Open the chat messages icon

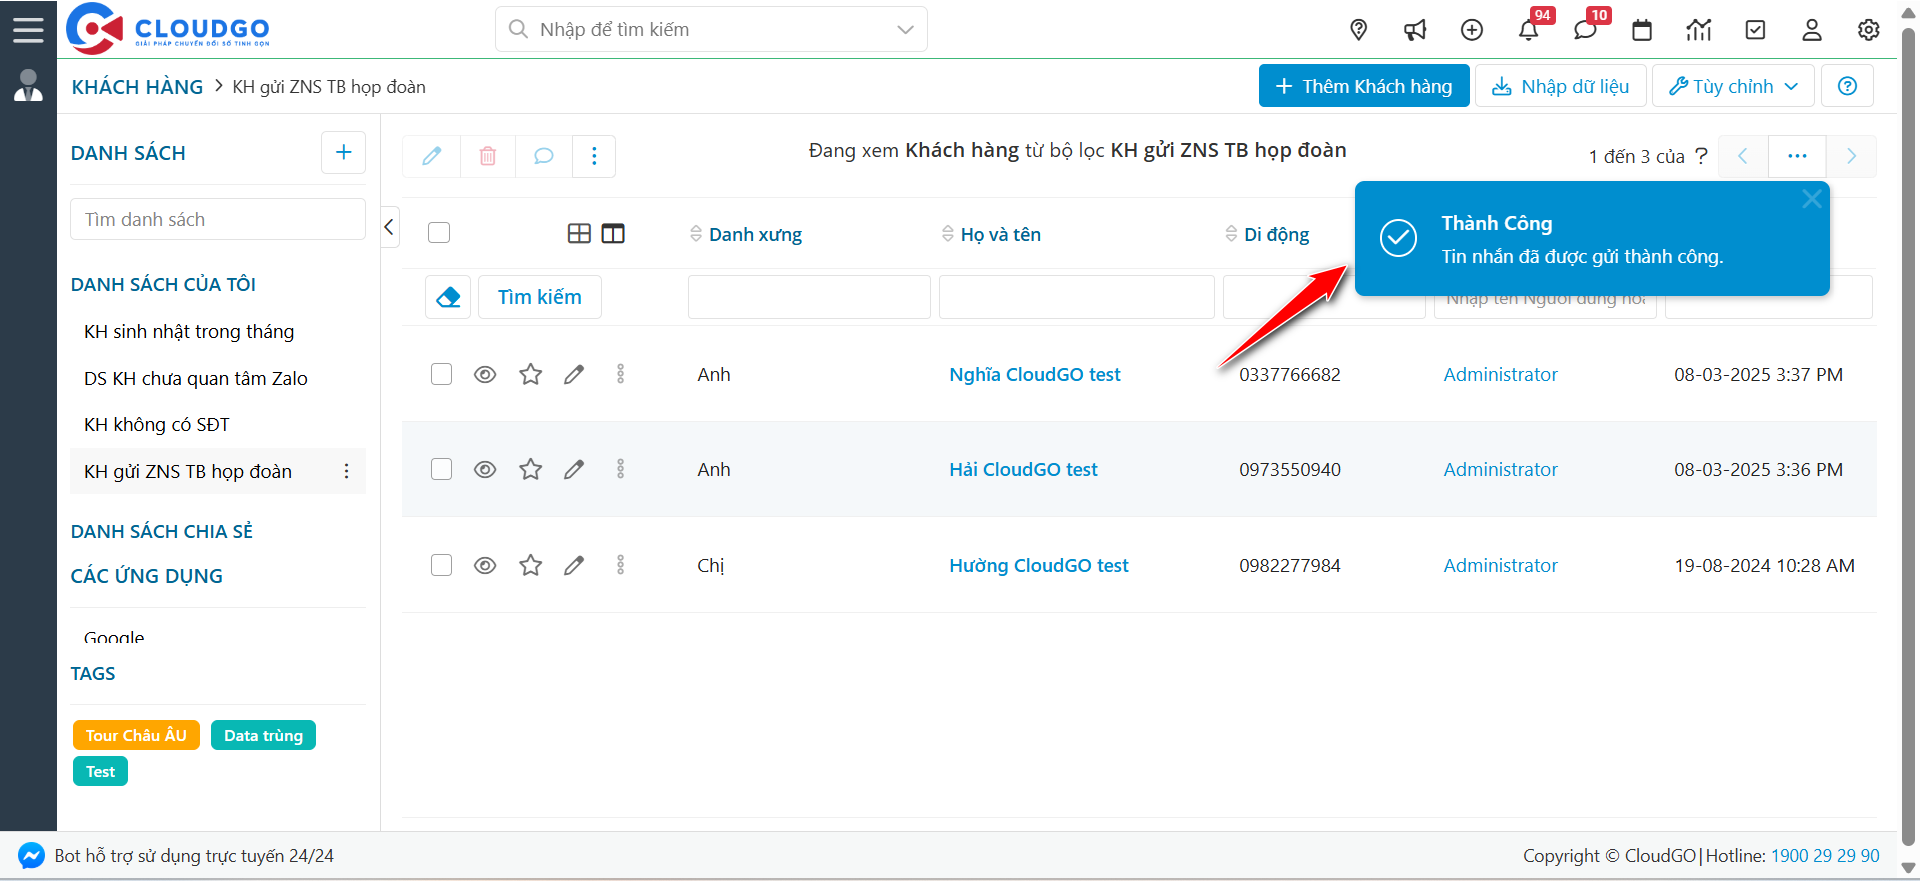click(x=1585, y=30)
